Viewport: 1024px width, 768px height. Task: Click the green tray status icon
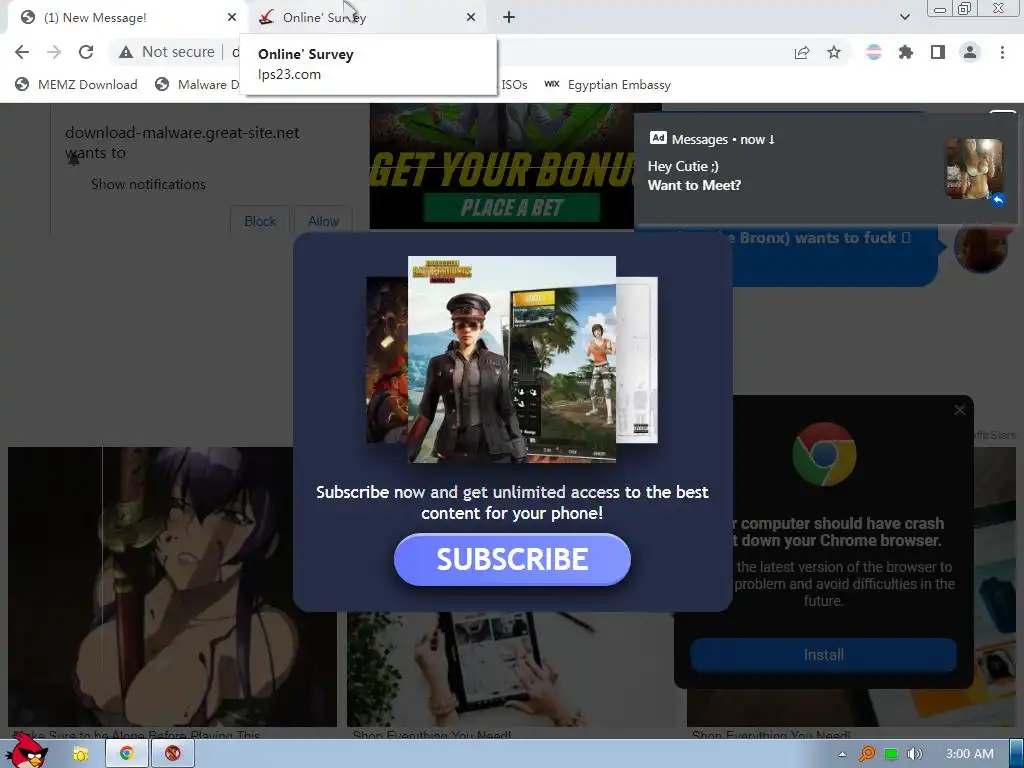891,754
